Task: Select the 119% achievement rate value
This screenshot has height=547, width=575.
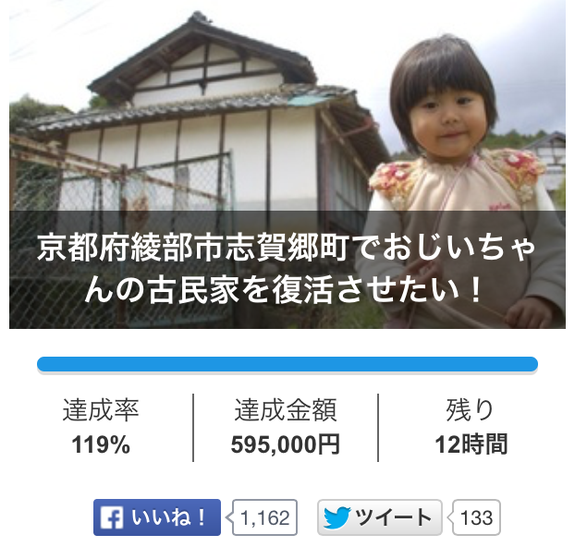Action: click(101, 445)
